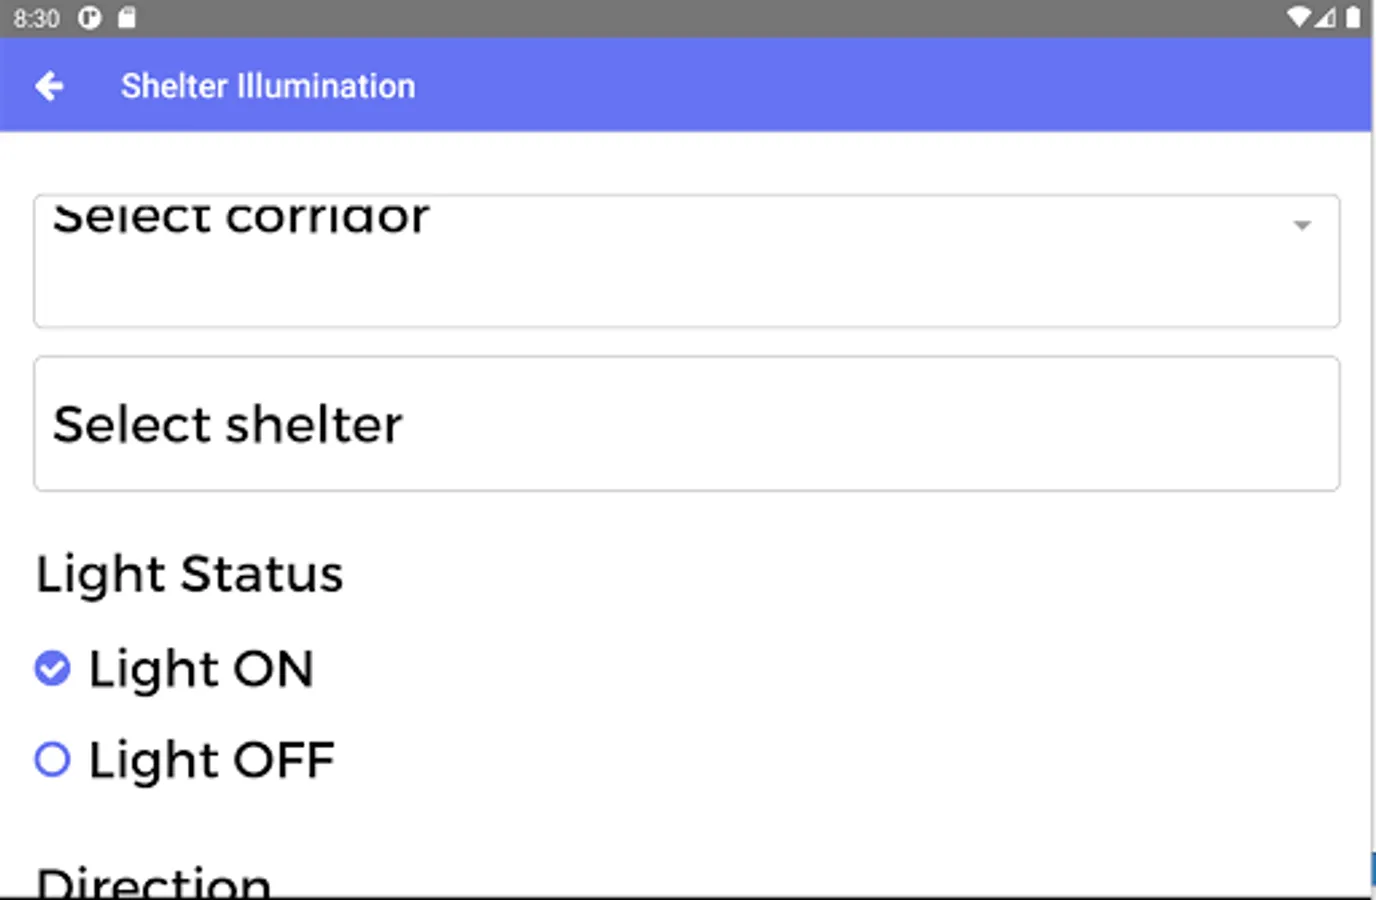Screen dimensions: 1376x900
Task: Click the Direction section heading
Action: coord(154,881)
